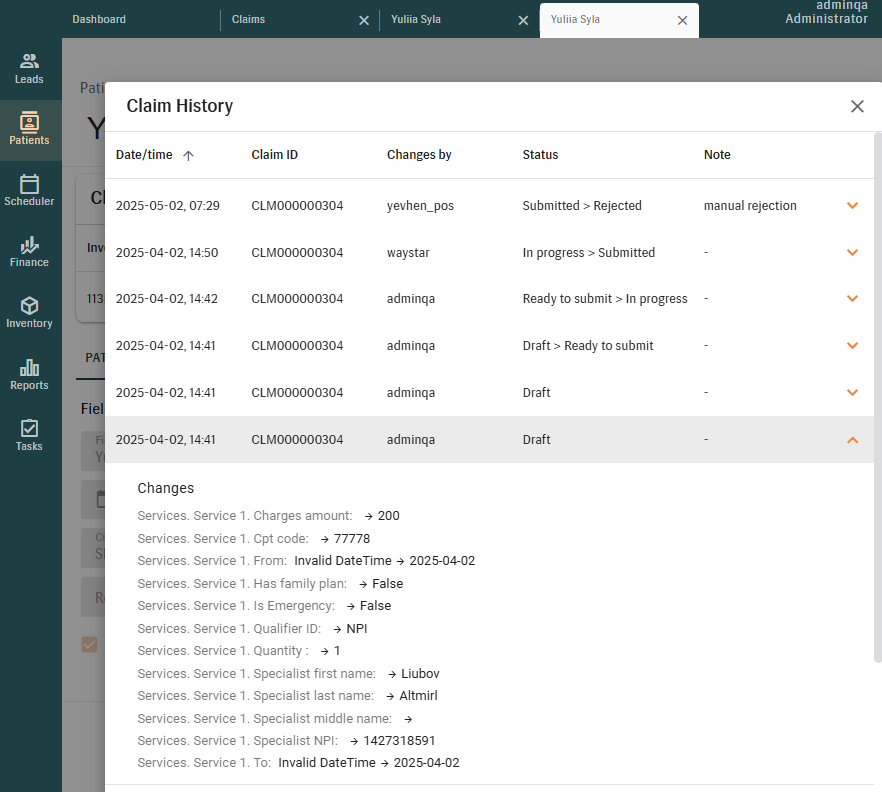This screenshot has height=792, width=882.
Task: Close the Claims tab
Action: (364, 20)
